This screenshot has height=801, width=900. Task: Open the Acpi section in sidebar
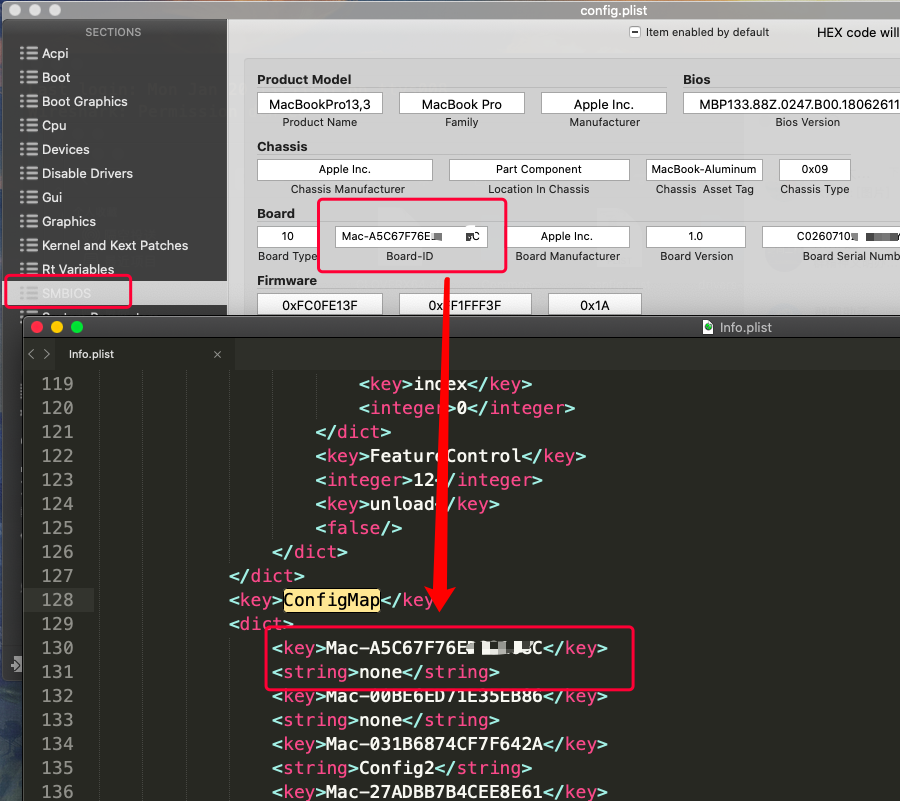[x=55, y=53]
